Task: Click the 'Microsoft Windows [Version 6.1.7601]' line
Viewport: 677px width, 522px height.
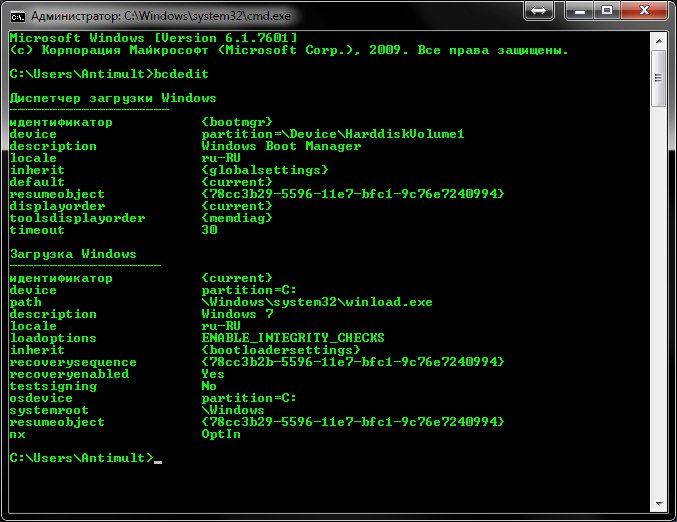Action: pos(153,38)
